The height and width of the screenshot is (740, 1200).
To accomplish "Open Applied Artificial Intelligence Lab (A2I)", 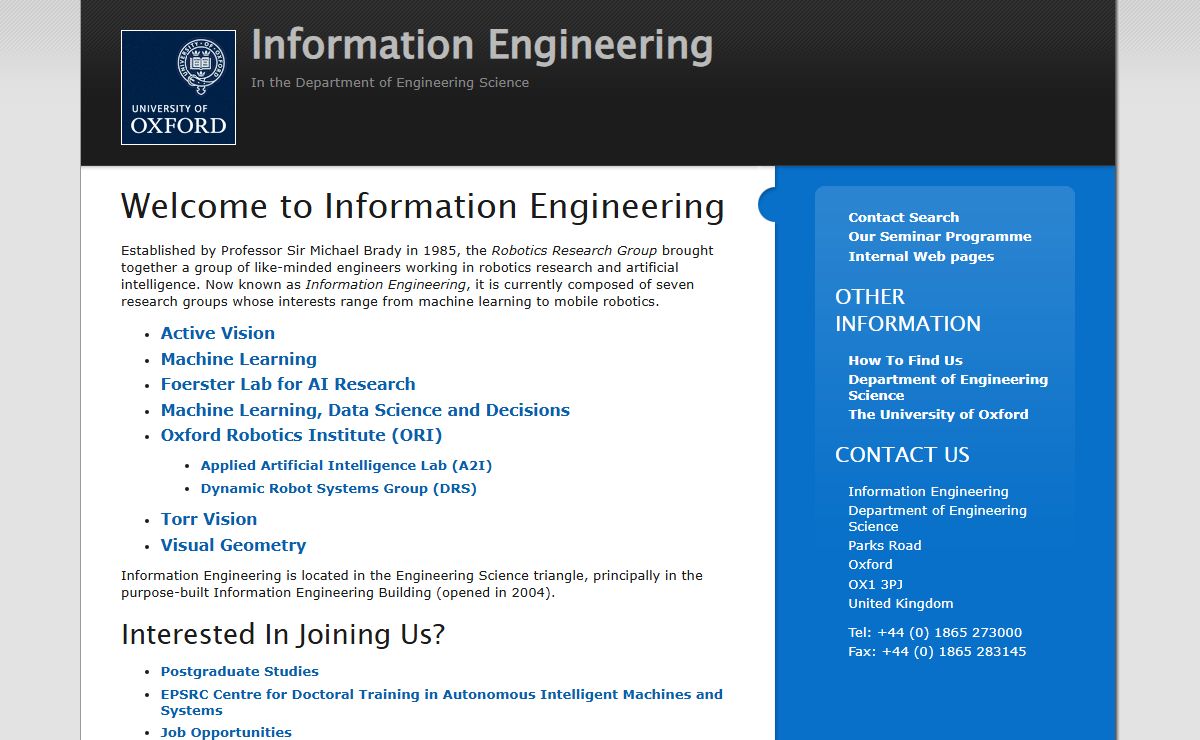I will (346, 465).
